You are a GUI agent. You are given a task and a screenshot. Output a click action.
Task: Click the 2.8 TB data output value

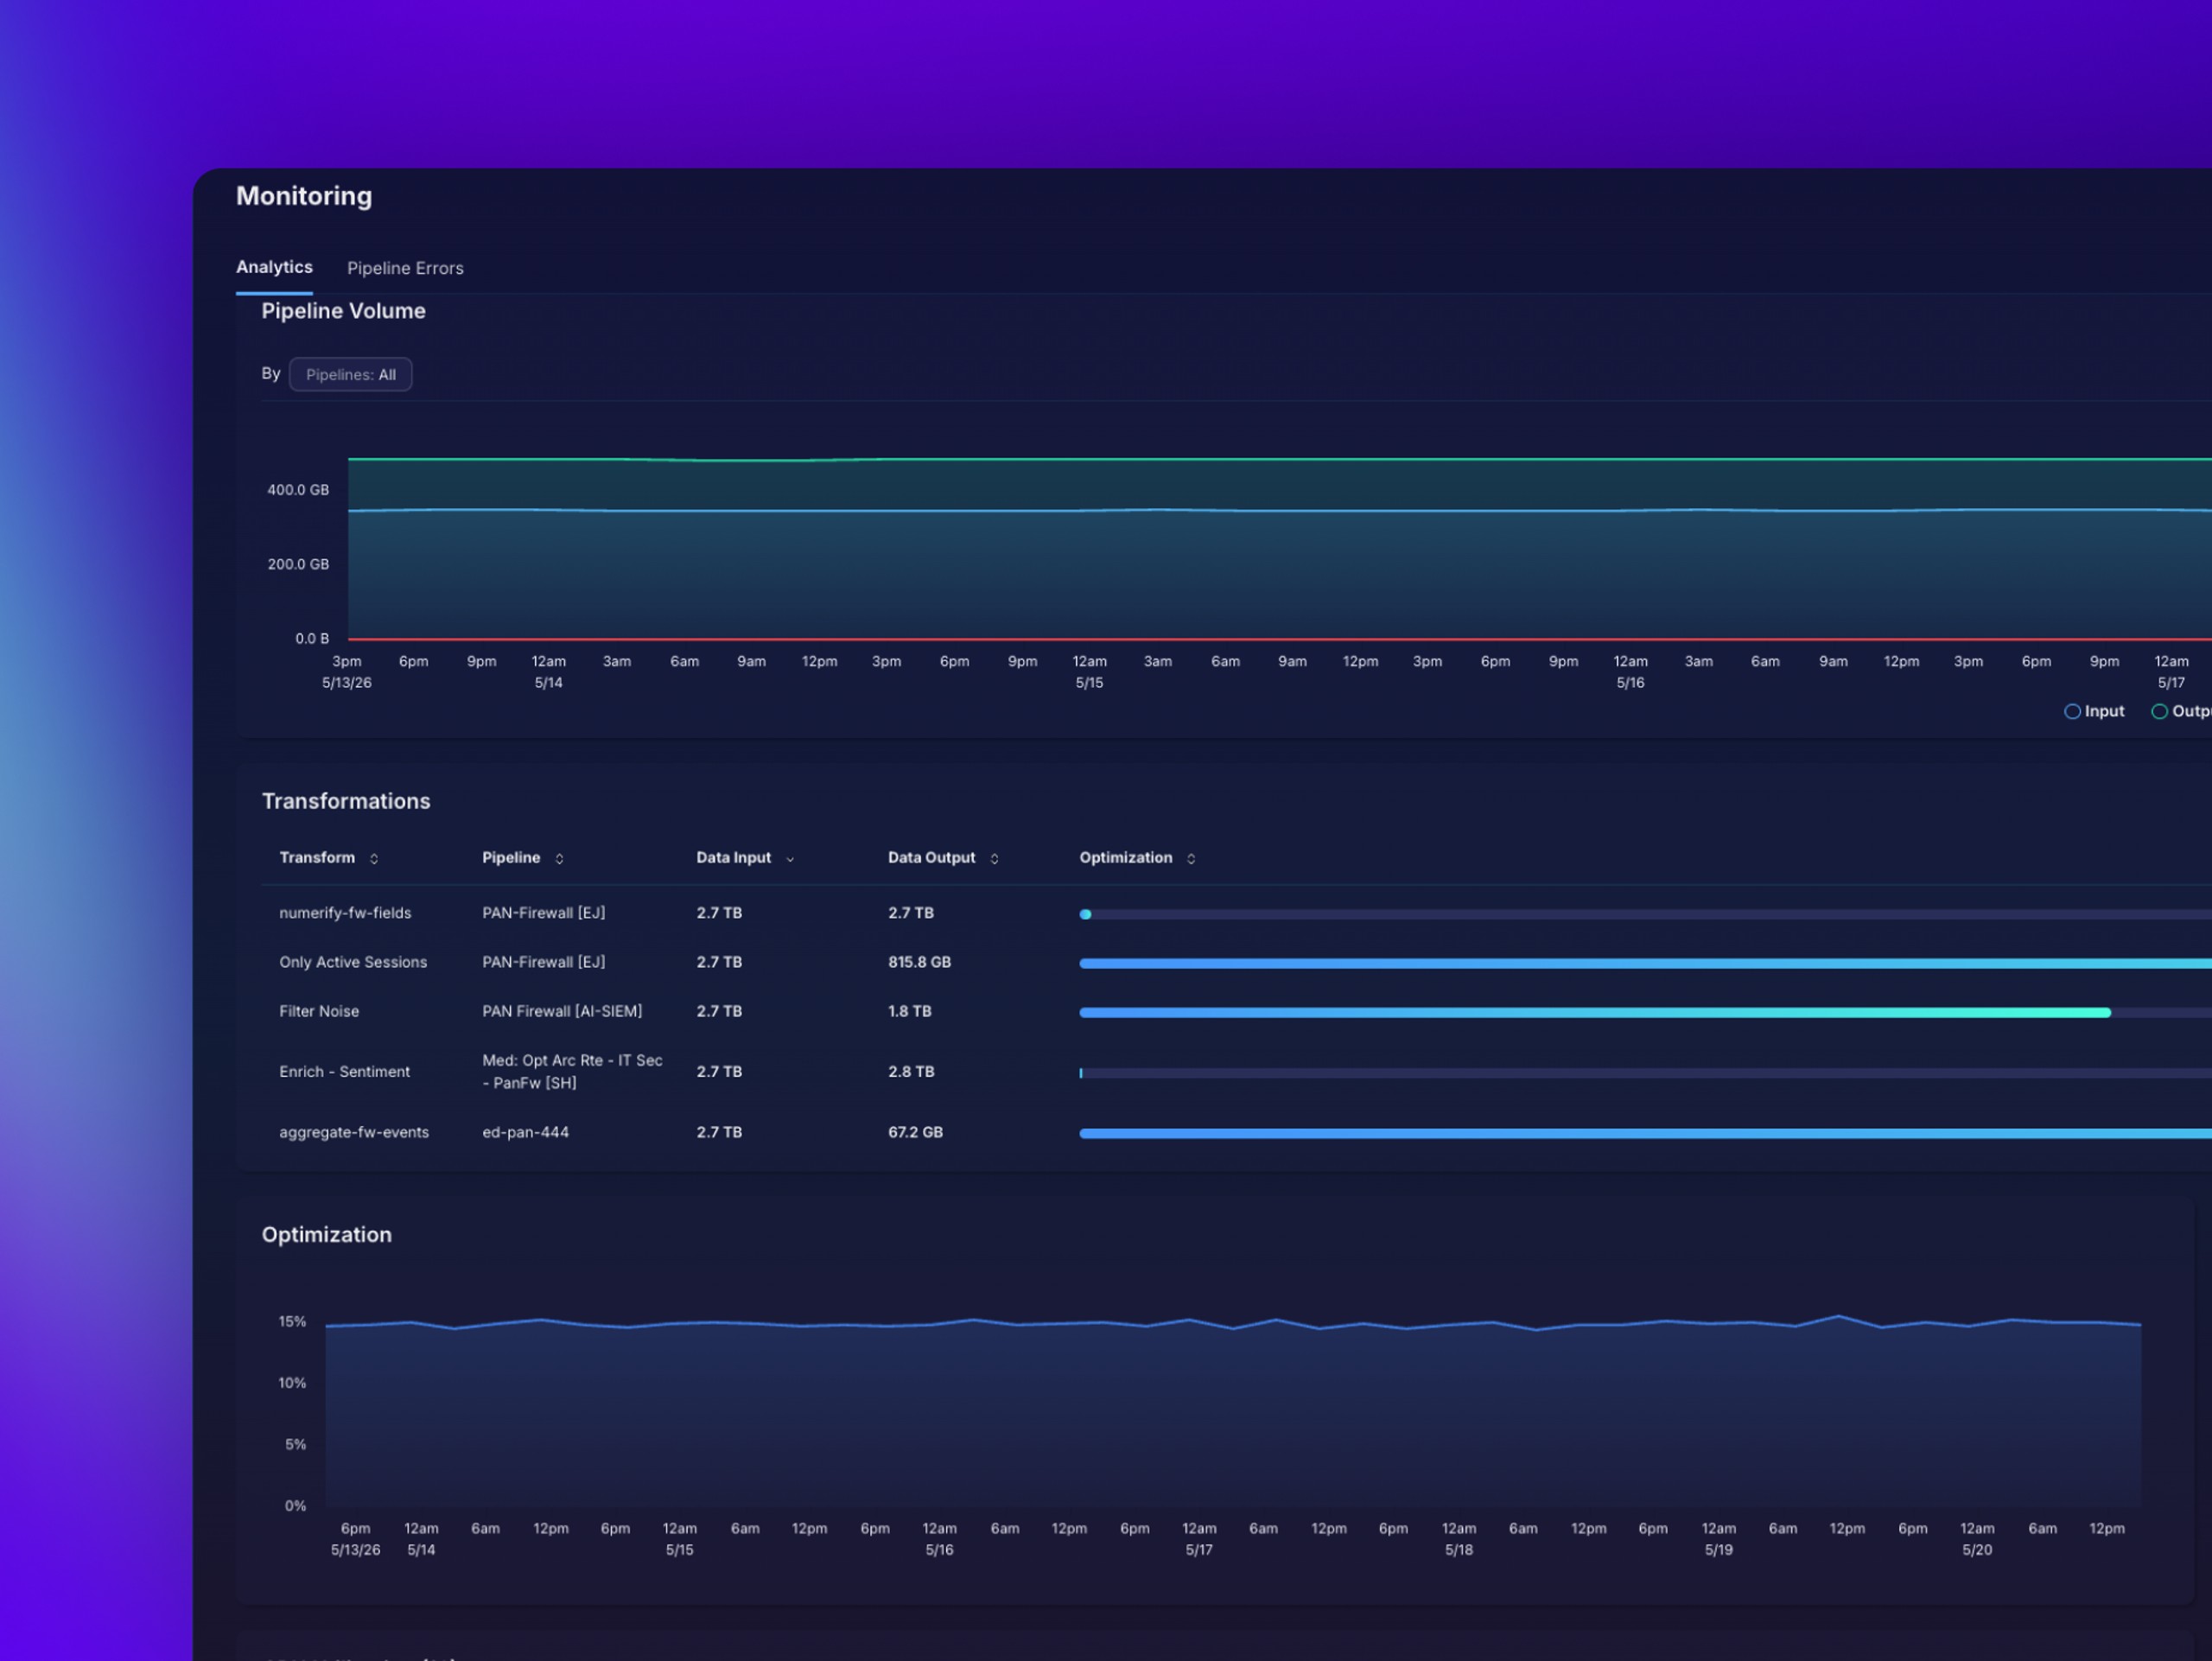pyautogui.click(x=911, y=1072)
